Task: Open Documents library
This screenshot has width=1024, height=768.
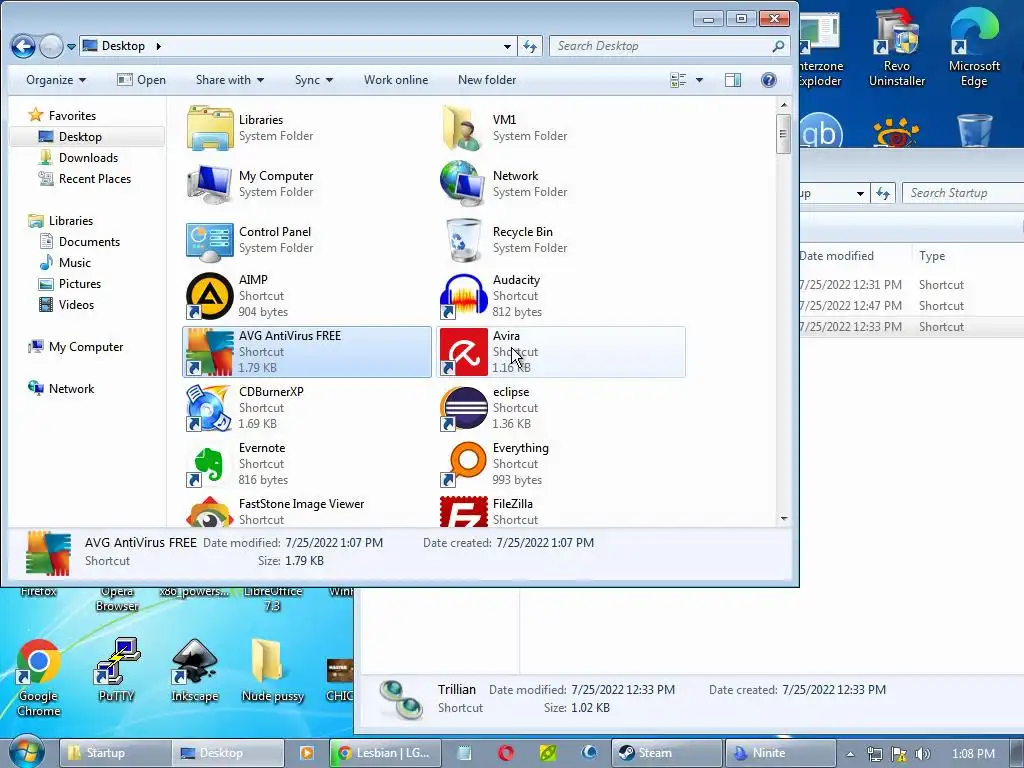Action: (89, 242)
